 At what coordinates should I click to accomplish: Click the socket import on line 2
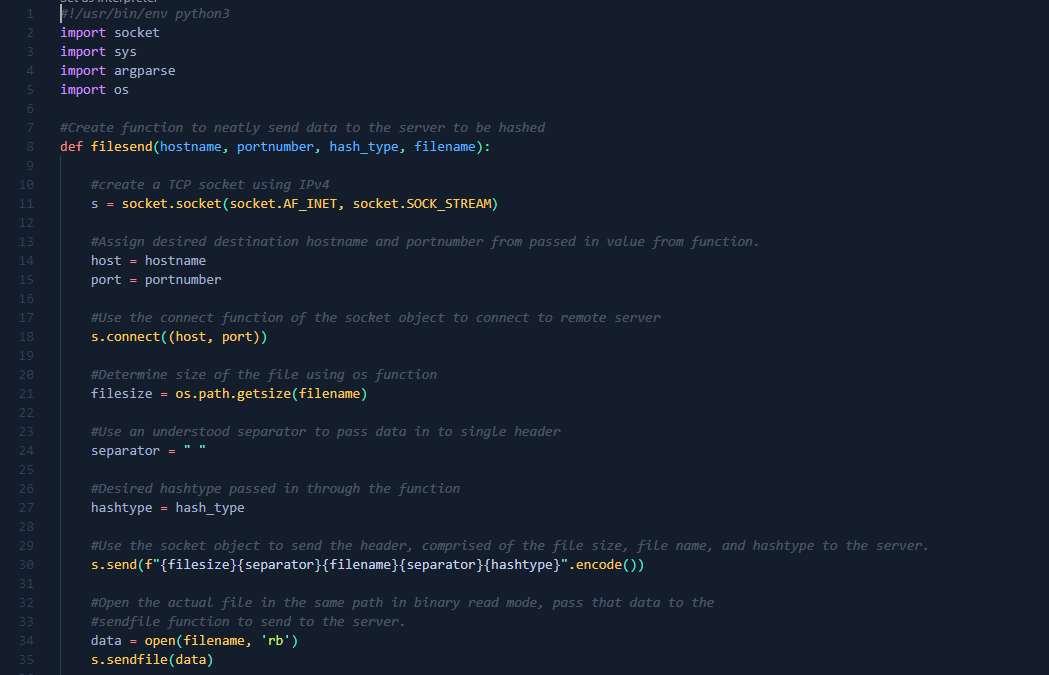136,32
